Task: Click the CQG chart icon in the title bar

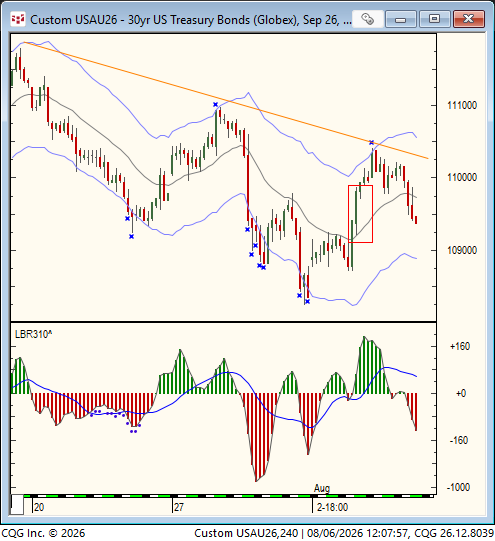Action: tap(18, 19)
